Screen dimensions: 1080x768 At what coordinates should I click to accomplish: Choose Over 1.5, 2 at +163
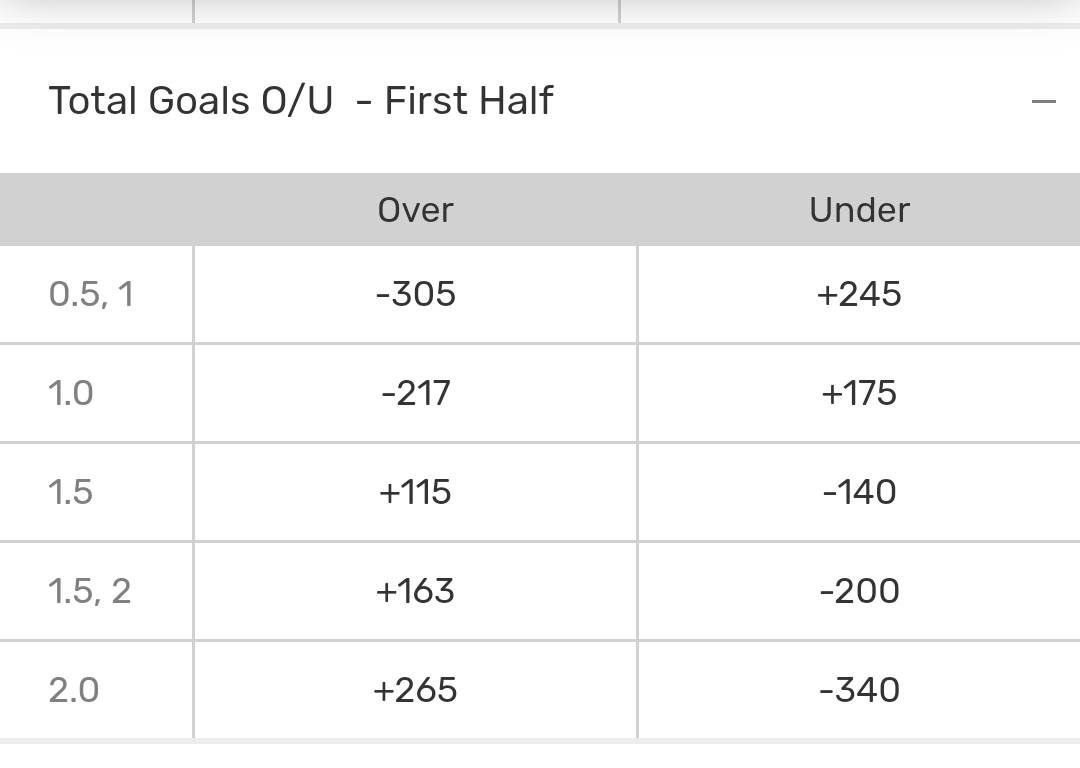pos(415,591)
